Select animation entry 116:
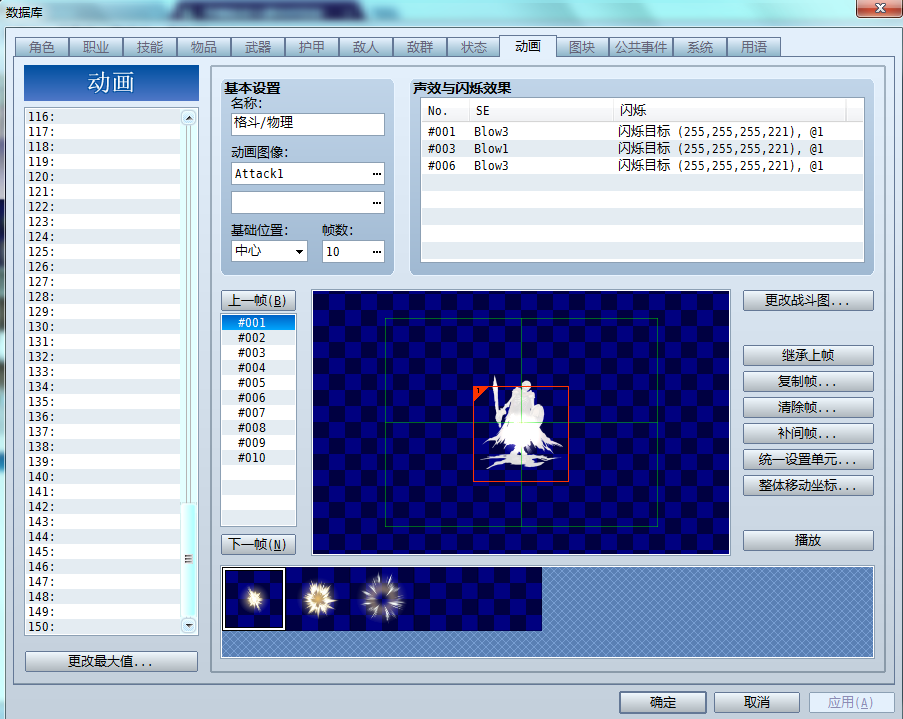903x719 pixels. click(104, 116)
